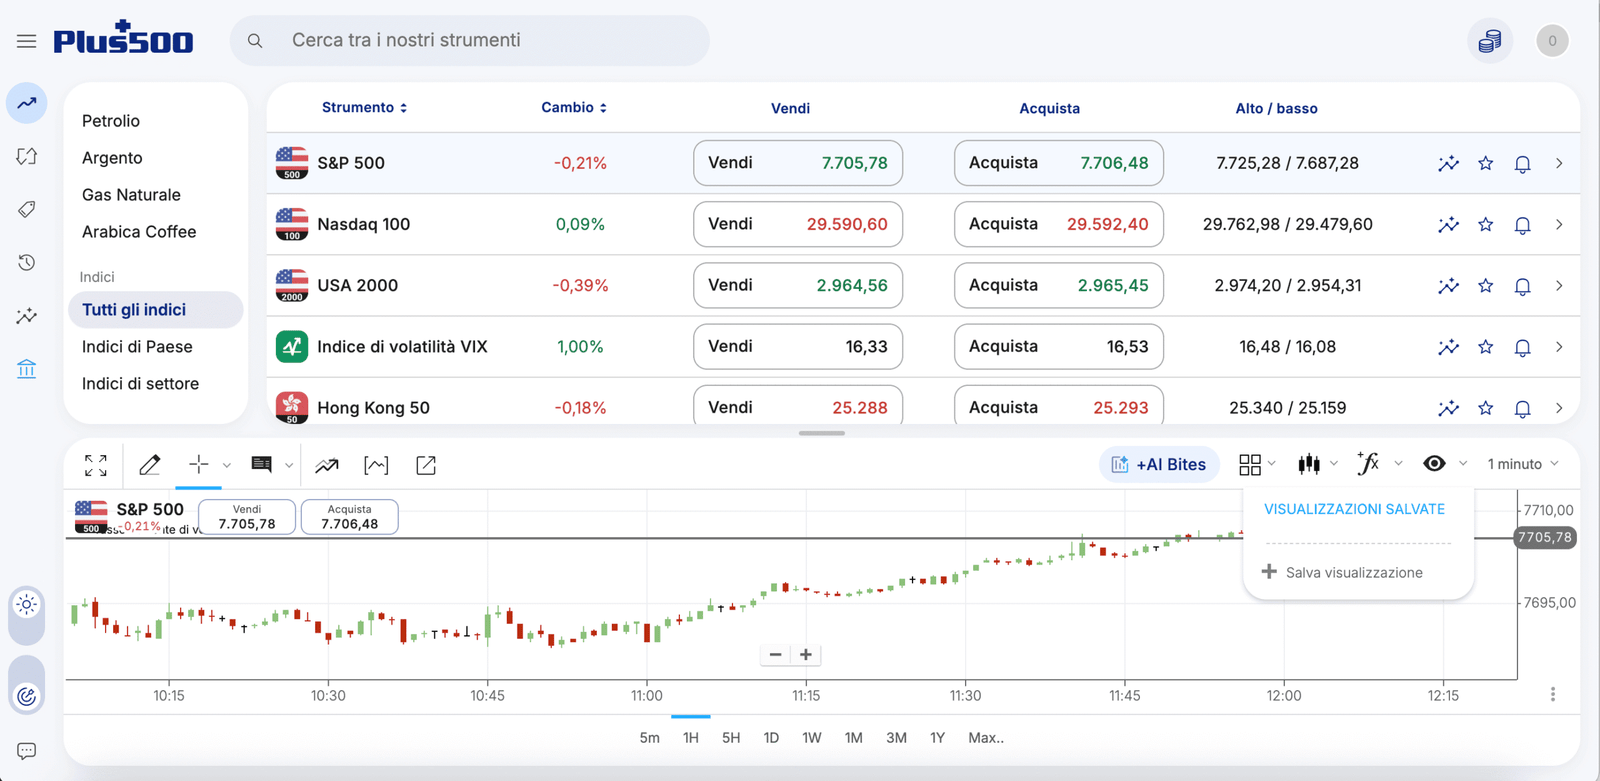Favorite USA 2000 with star

(x=1486, y=286)
